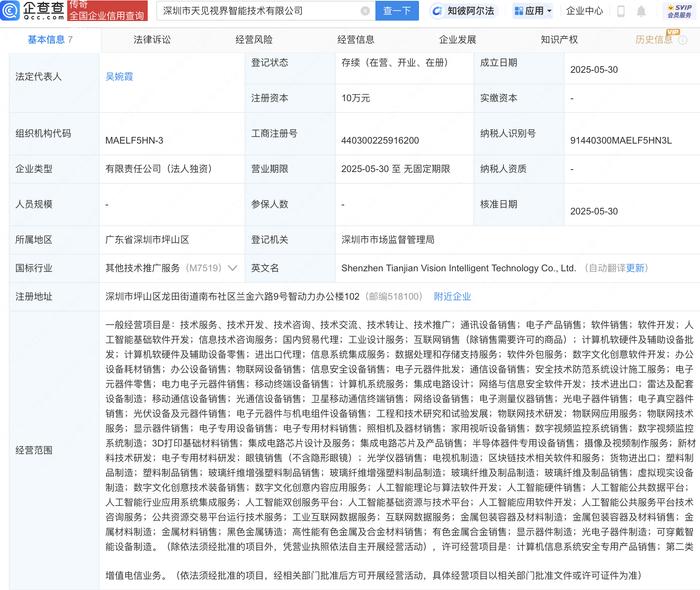Screen dimensions: 700x590
Task: Expand the 国标行业 chevron
Action: pyautogui.click(x=232, y=268)
